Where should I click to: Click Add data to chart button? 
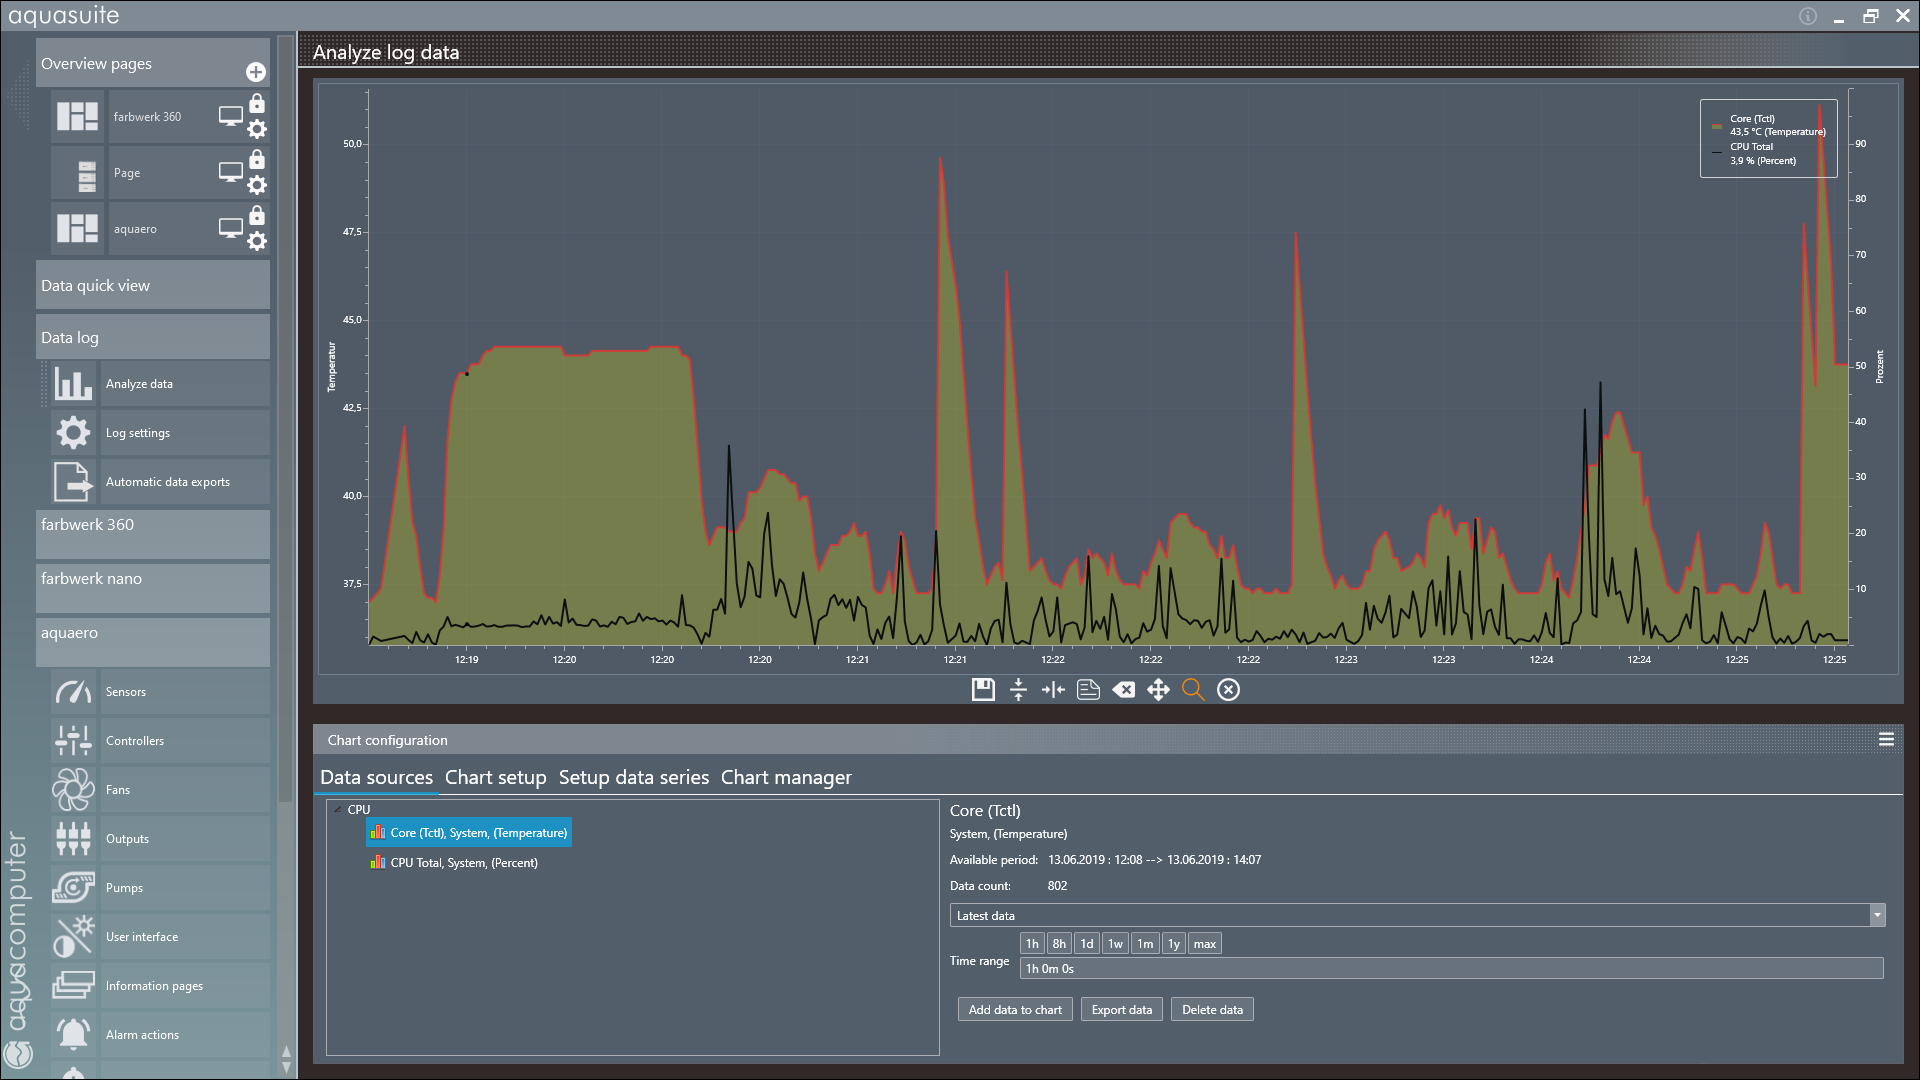[x=1014, y=1010]
